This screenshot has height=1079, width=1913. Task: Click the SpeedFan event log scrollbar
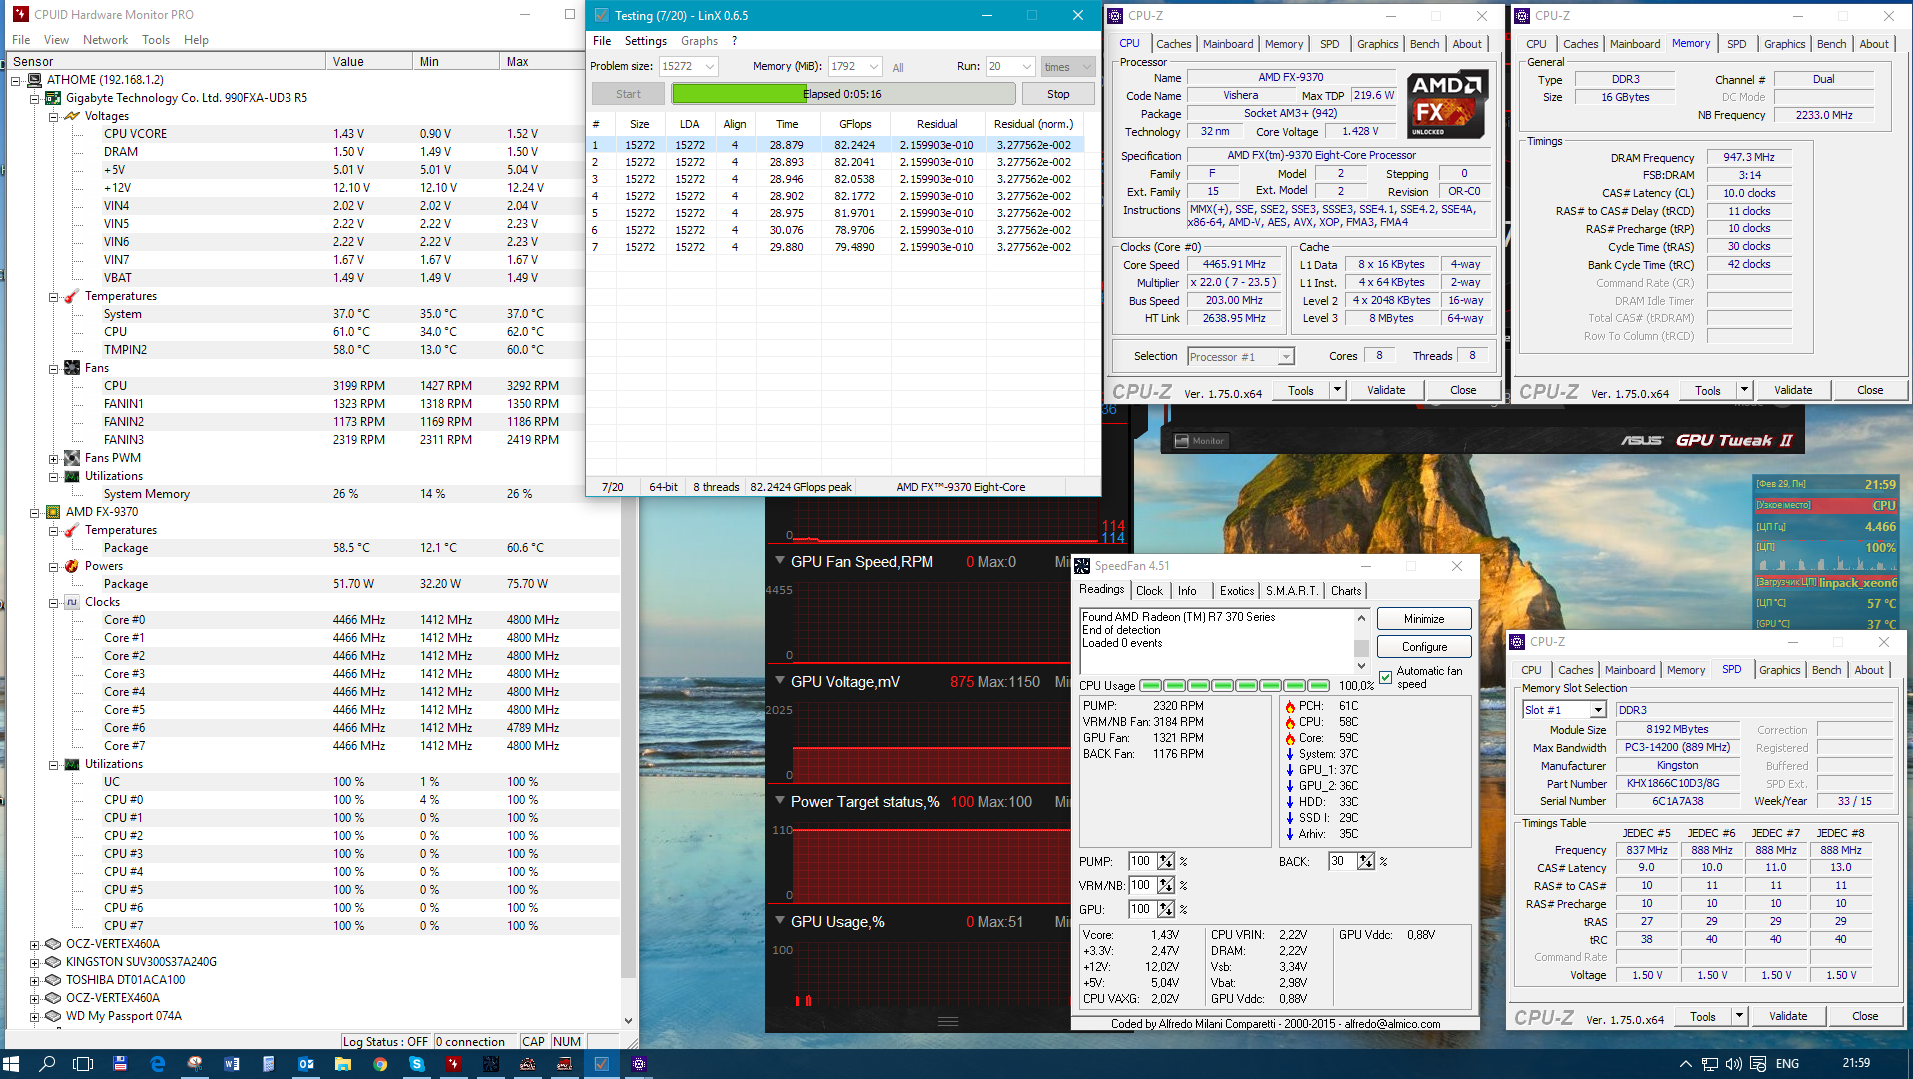click(1361, 641)
